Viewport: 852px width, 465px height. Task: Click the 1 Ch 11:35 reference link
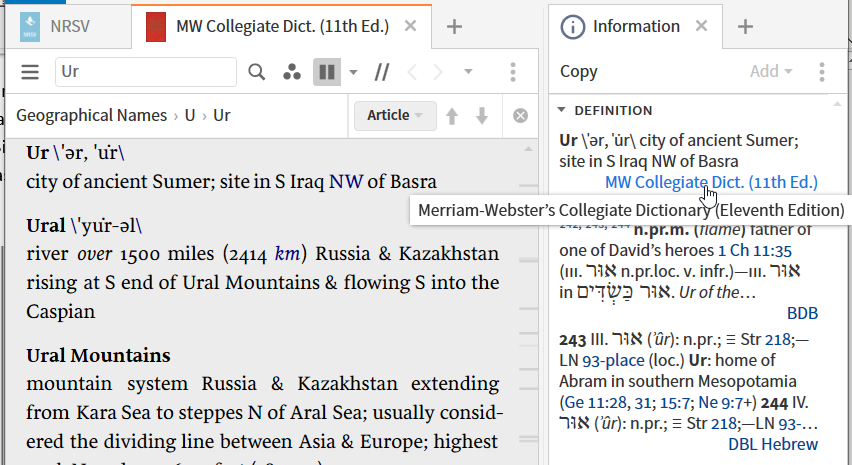pos(755,250)
